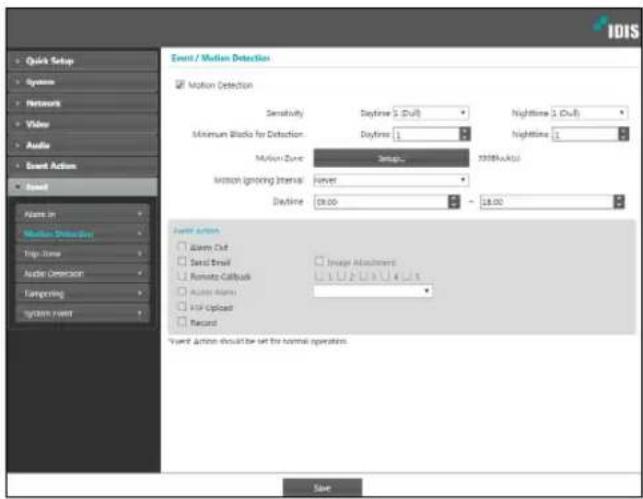Collapse the expanded Event section
The image size is (643, 499).
coord(82,187)
